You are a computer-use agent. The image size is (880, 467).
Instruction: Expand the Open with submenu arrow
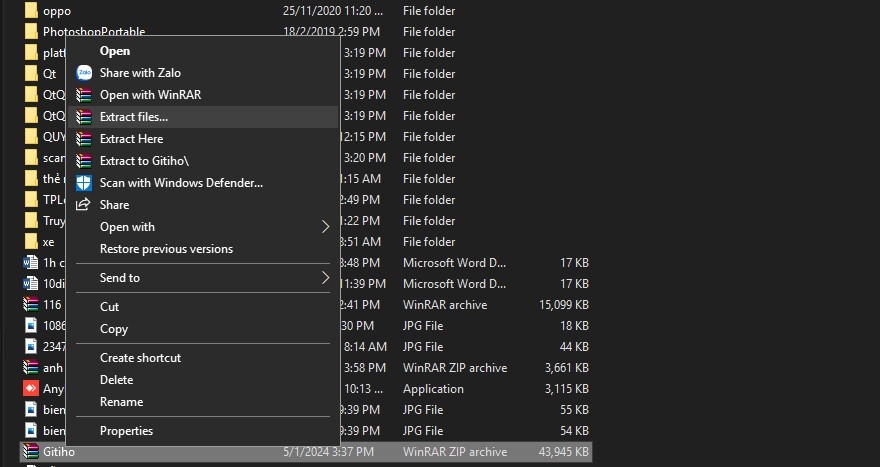[326, 227]
